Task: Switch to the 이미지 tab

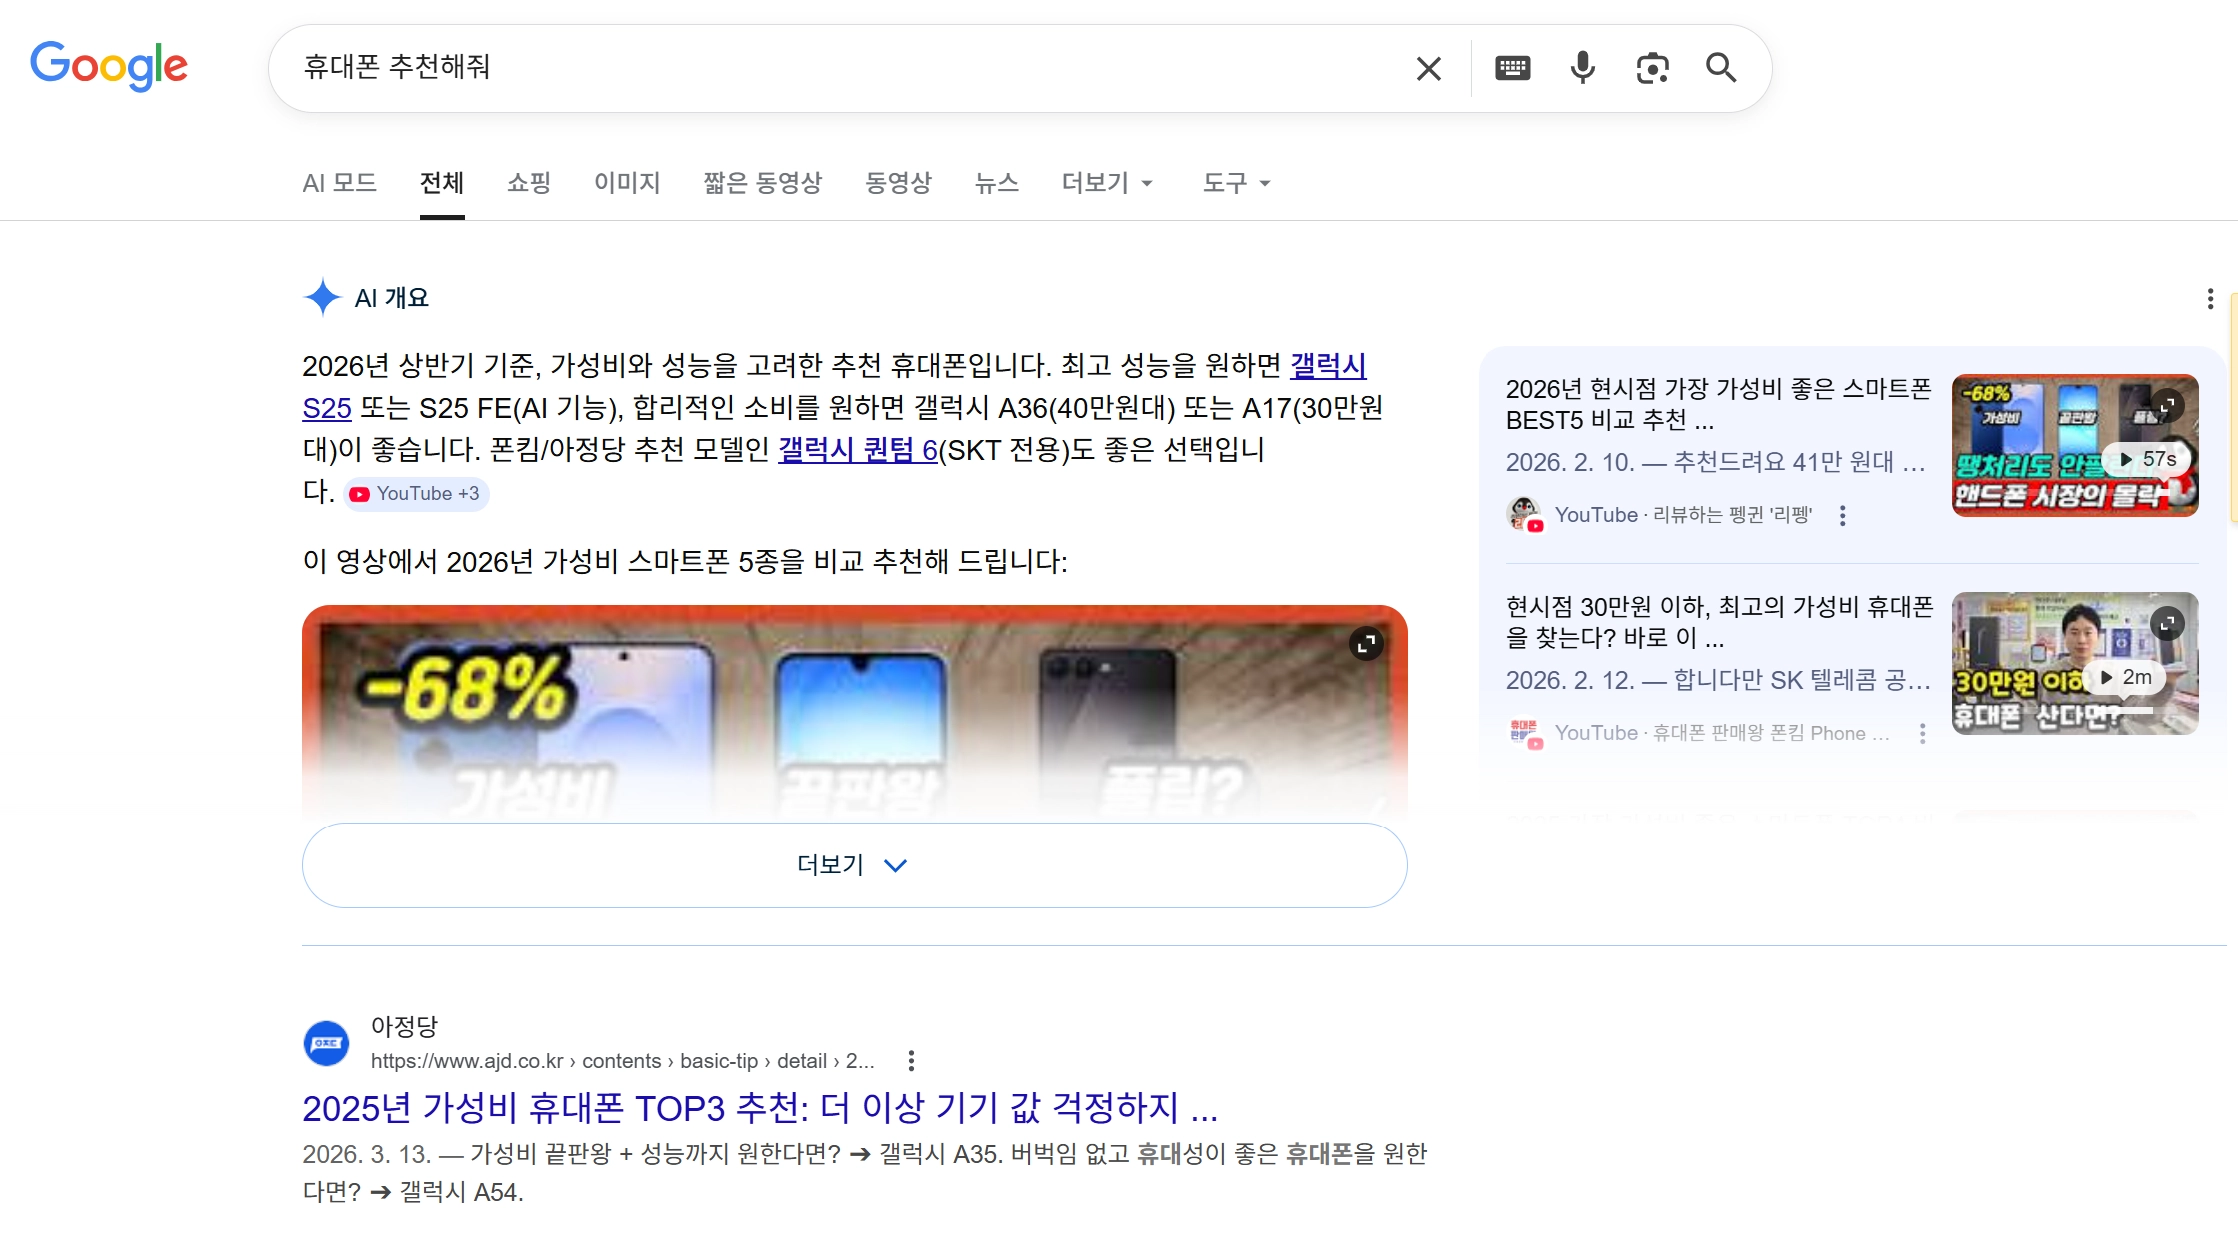Action: (627, 183)
